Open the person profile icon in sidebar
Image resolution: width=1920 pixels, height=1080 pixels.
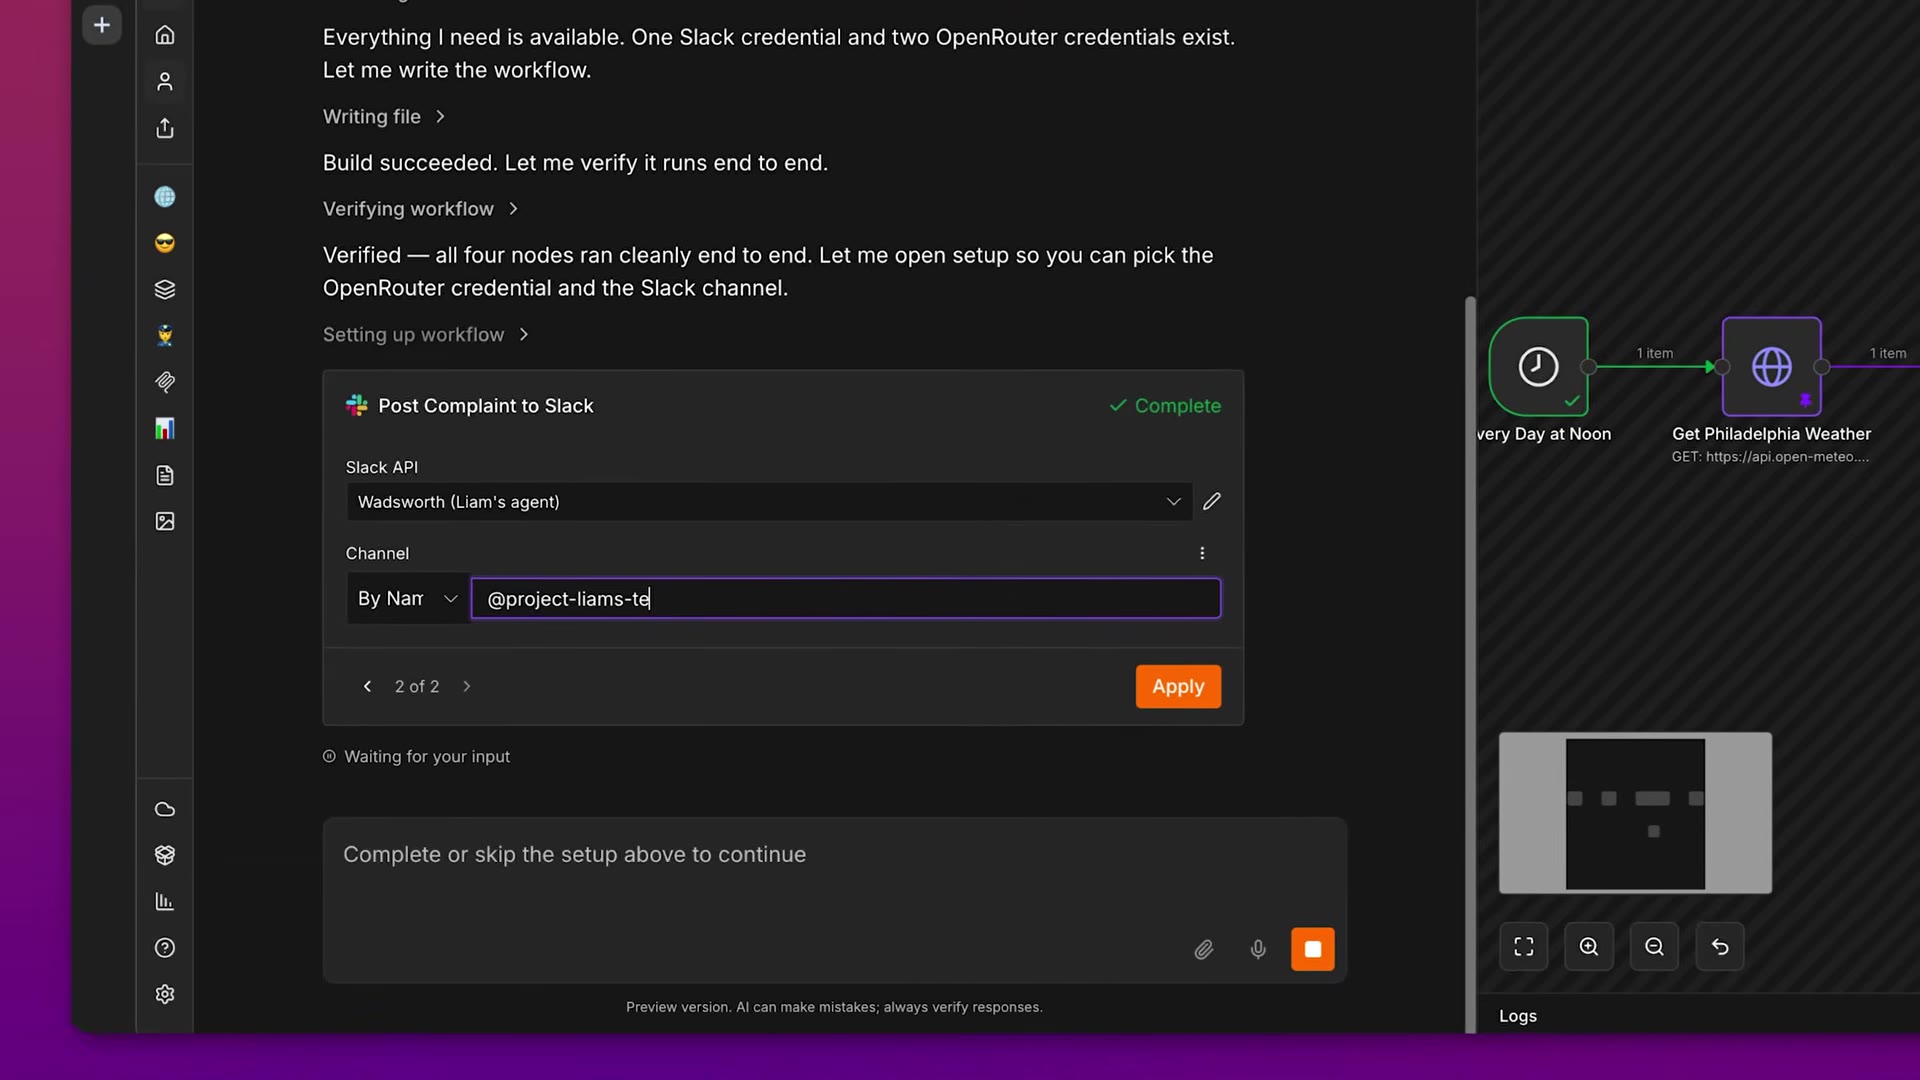click(165, 81)
